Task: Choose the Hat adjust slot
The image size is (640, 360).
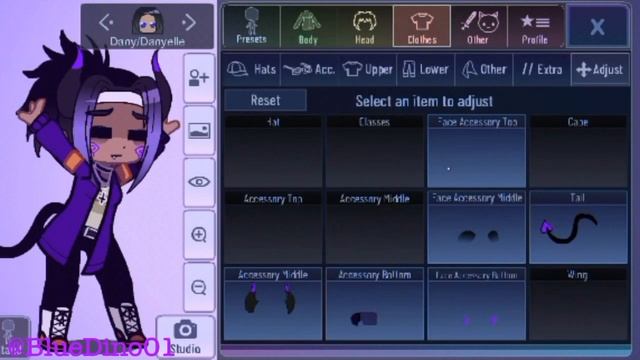Action: 273,151
